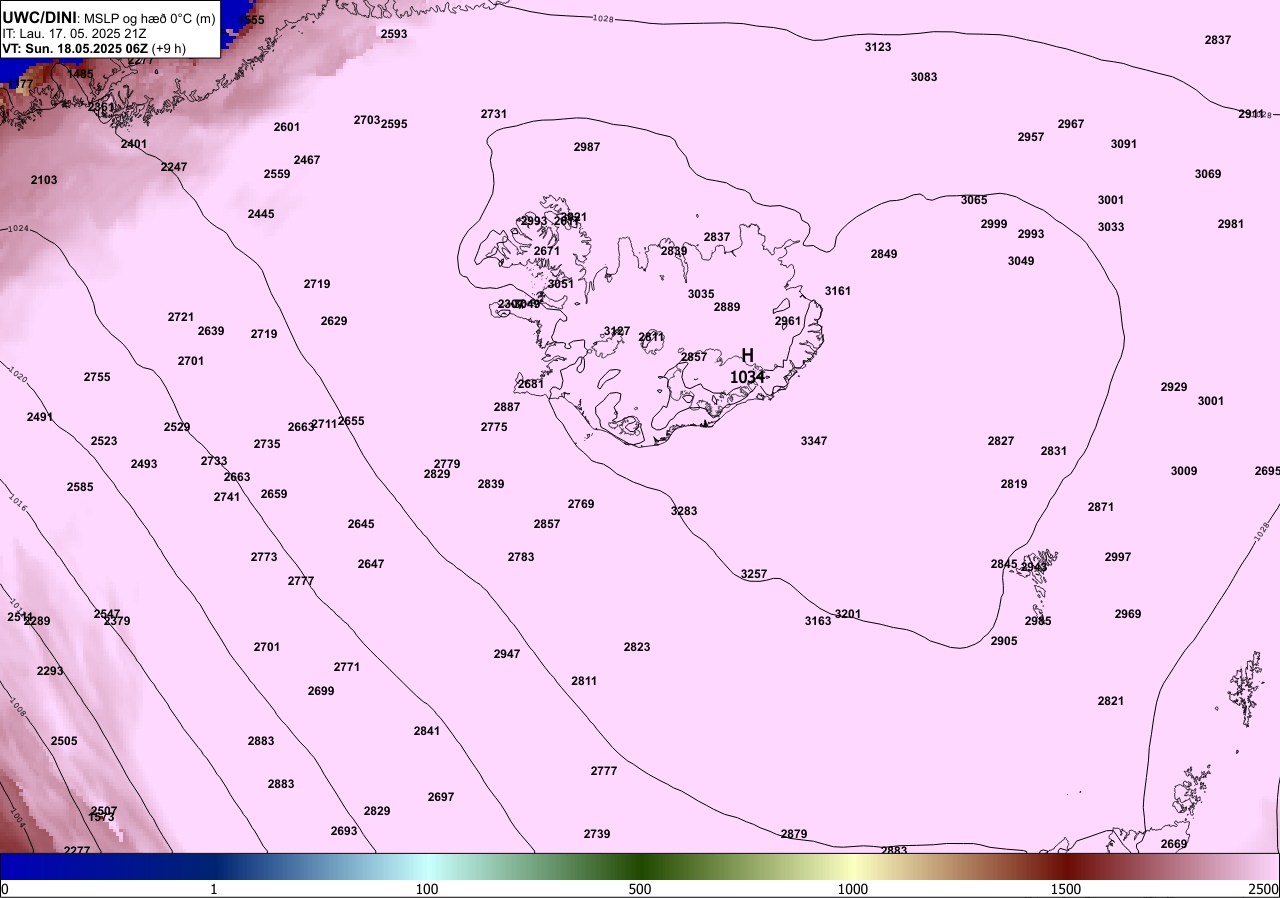Click the 1000 label on color scale
The width and height of the screenshot is (1280, 898).
853,889
